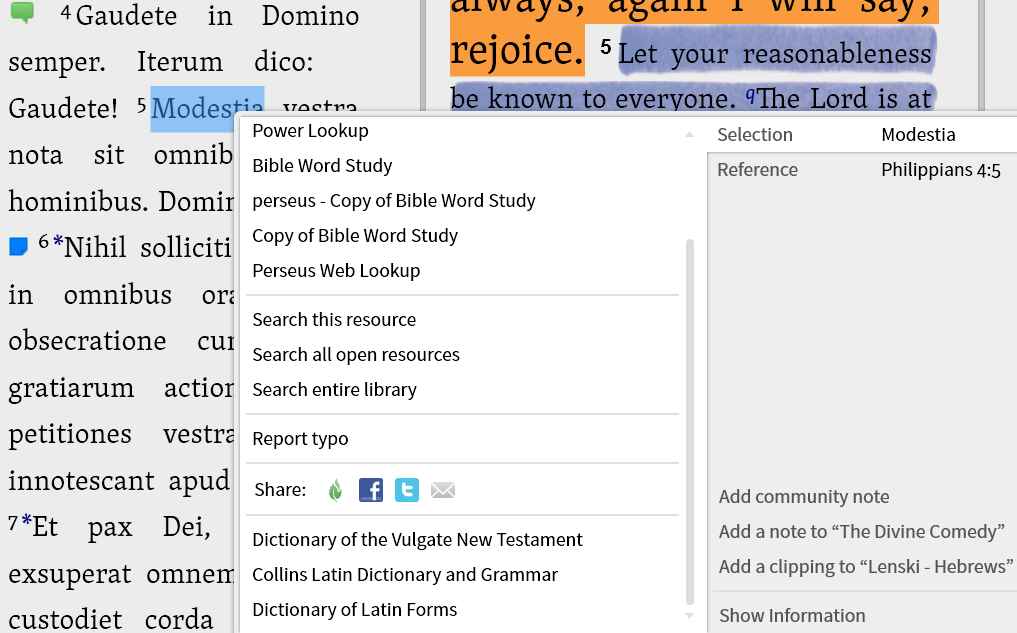Image resolution: width=1017 pixels, height=633 pixels.
Task: Click the Selection Modestia row
Action: pos(863,135)
